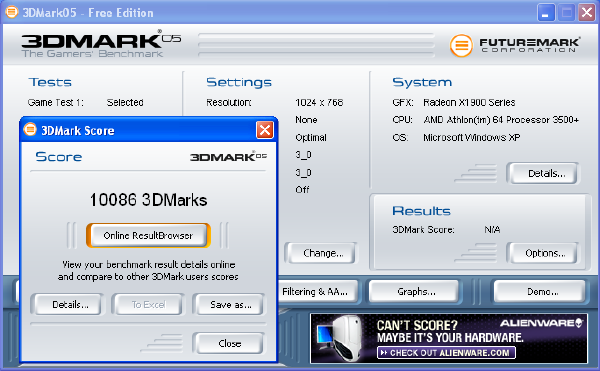
Task: Click the disabled maximize window button
Action: click(x=567, y=13)
